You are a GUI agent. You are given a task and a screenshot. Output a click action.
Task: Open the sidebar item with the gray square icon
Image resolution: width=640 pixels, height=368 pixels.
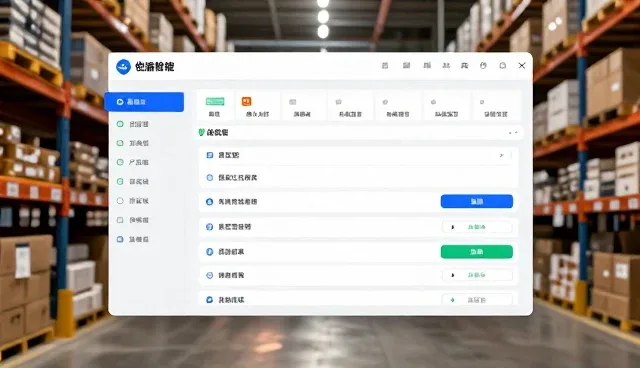133,220
